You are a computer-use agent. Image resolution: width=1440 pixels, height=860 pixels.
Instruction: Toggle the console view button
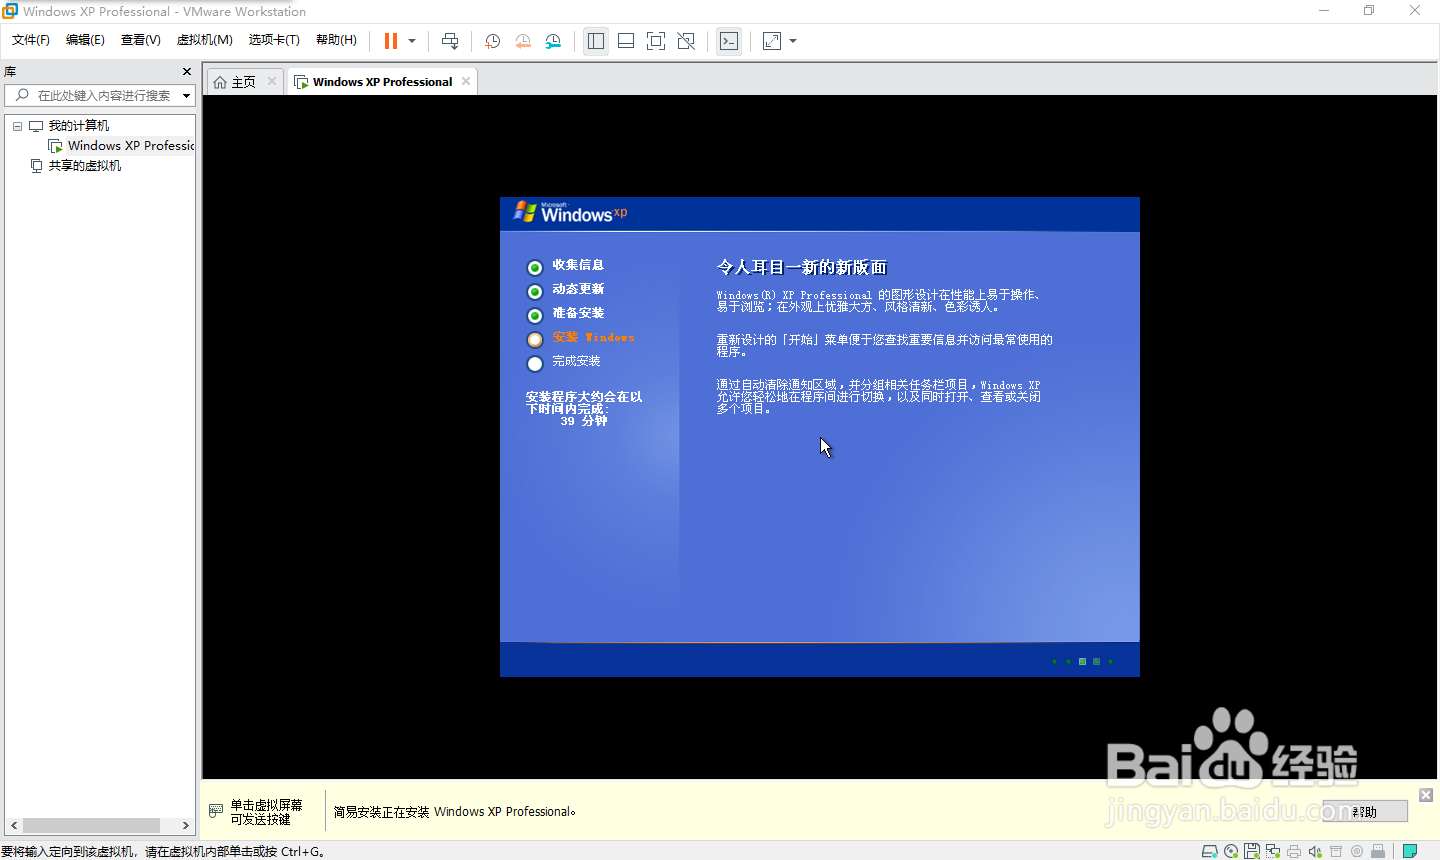coord(729,41)
